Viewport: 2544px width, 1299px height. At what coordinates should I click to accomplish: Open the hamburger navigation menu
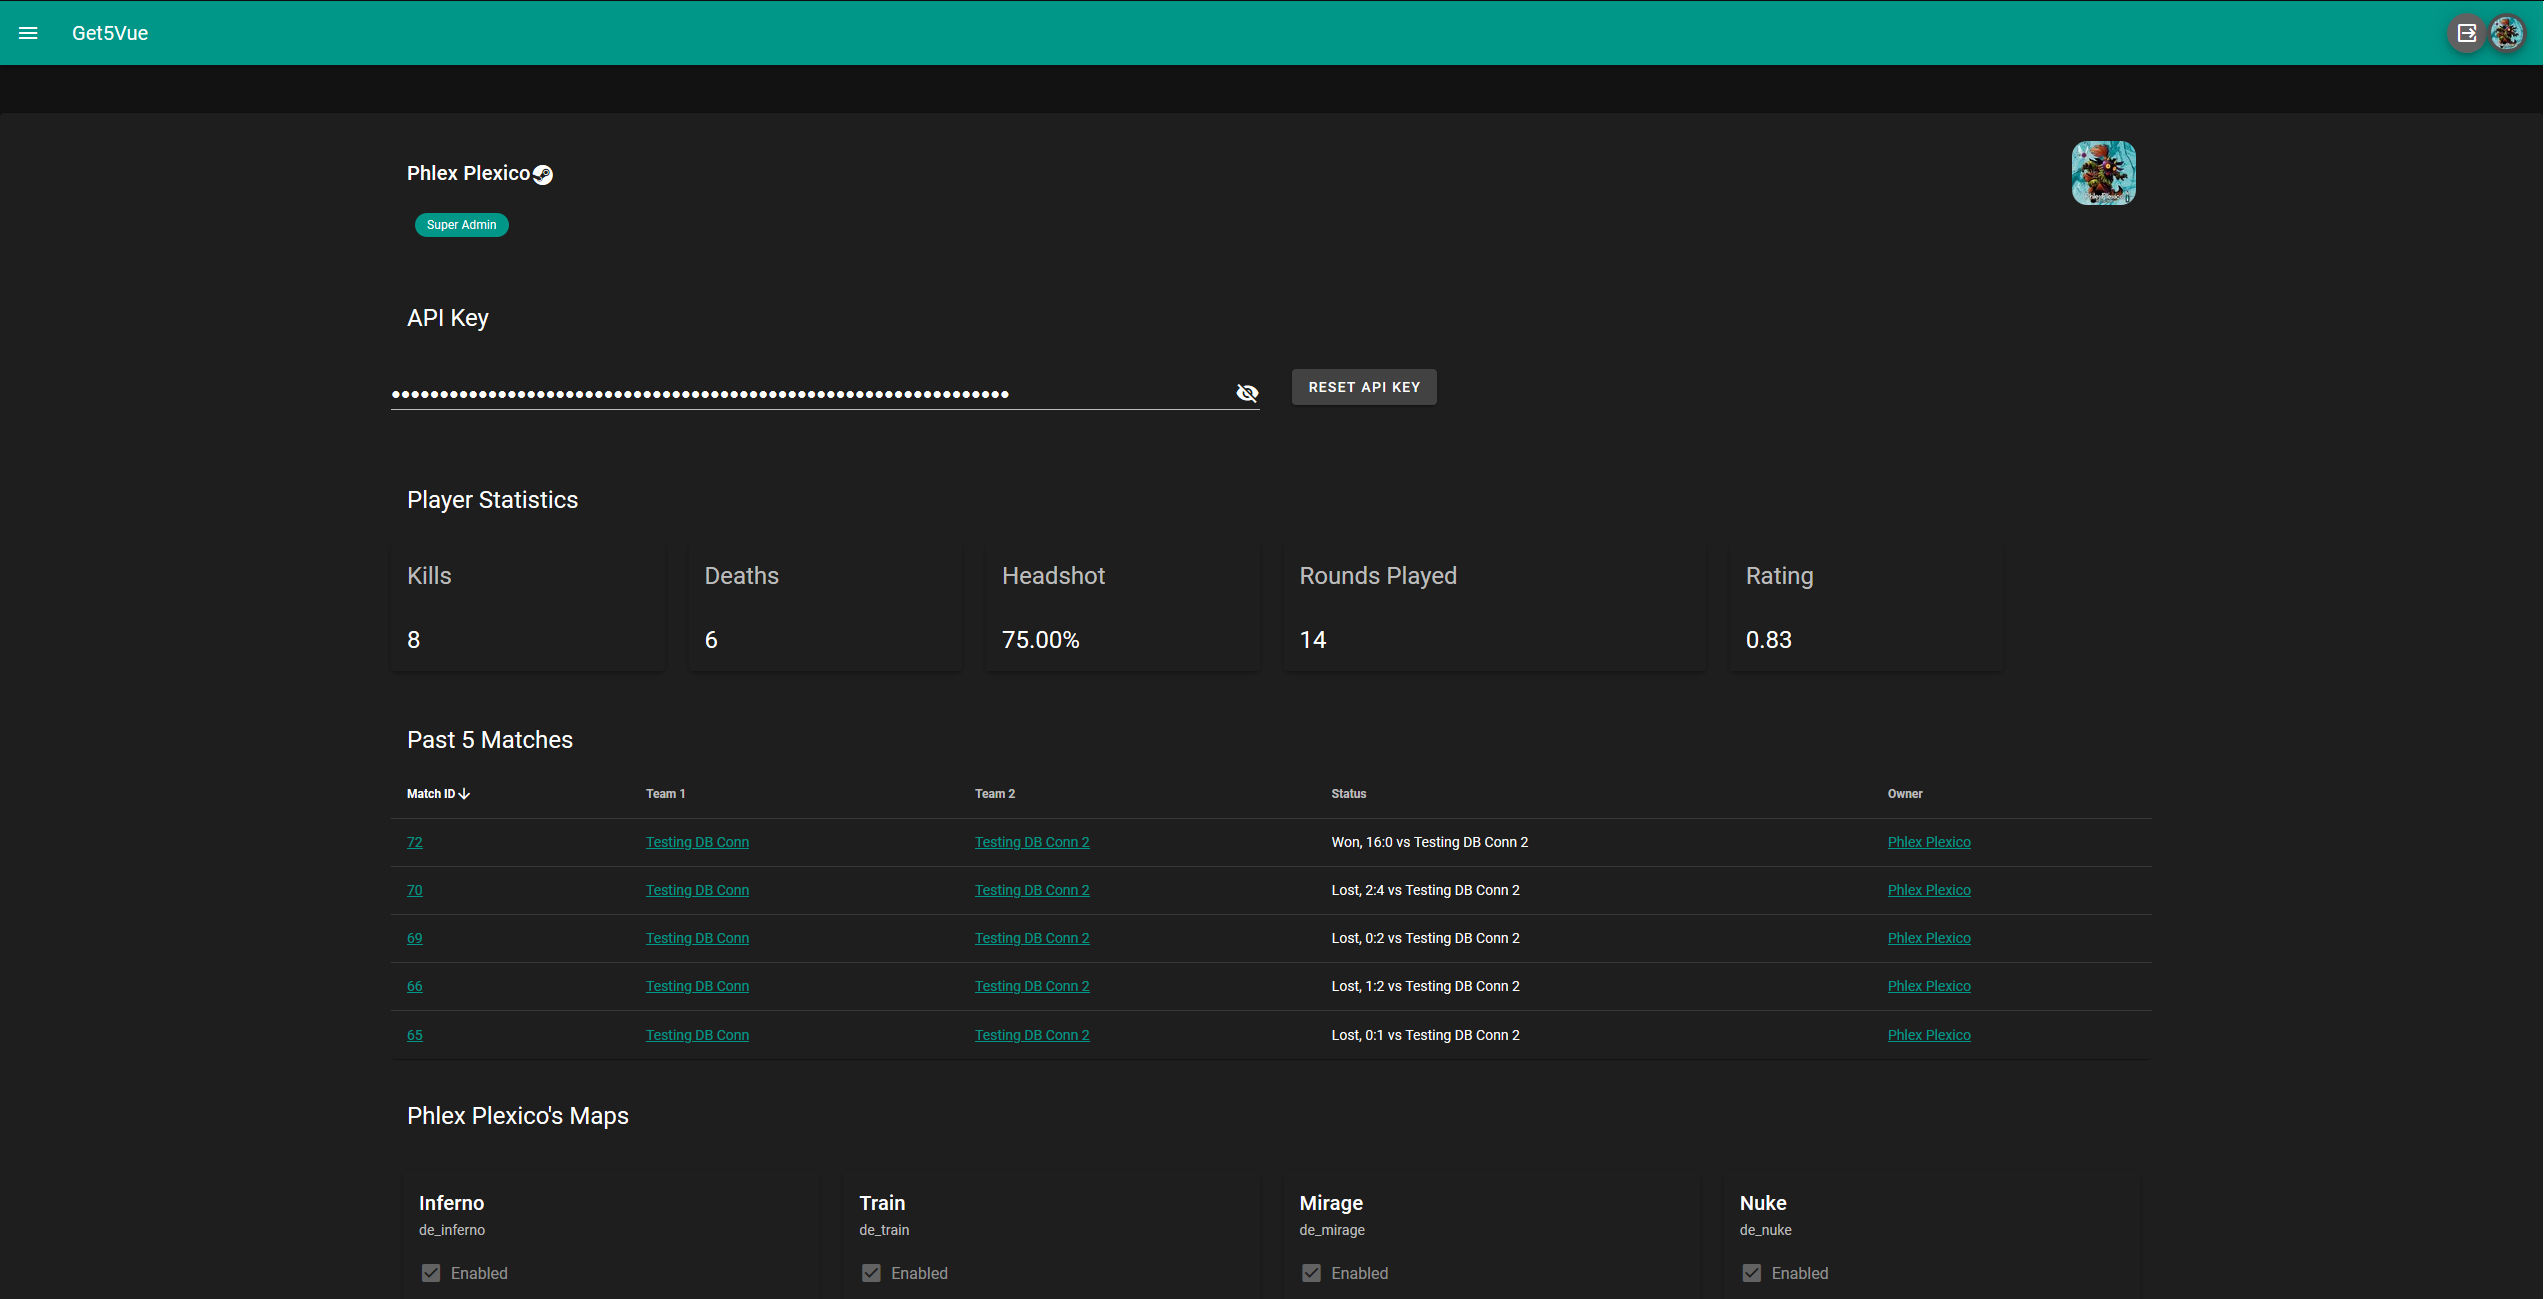28,33
